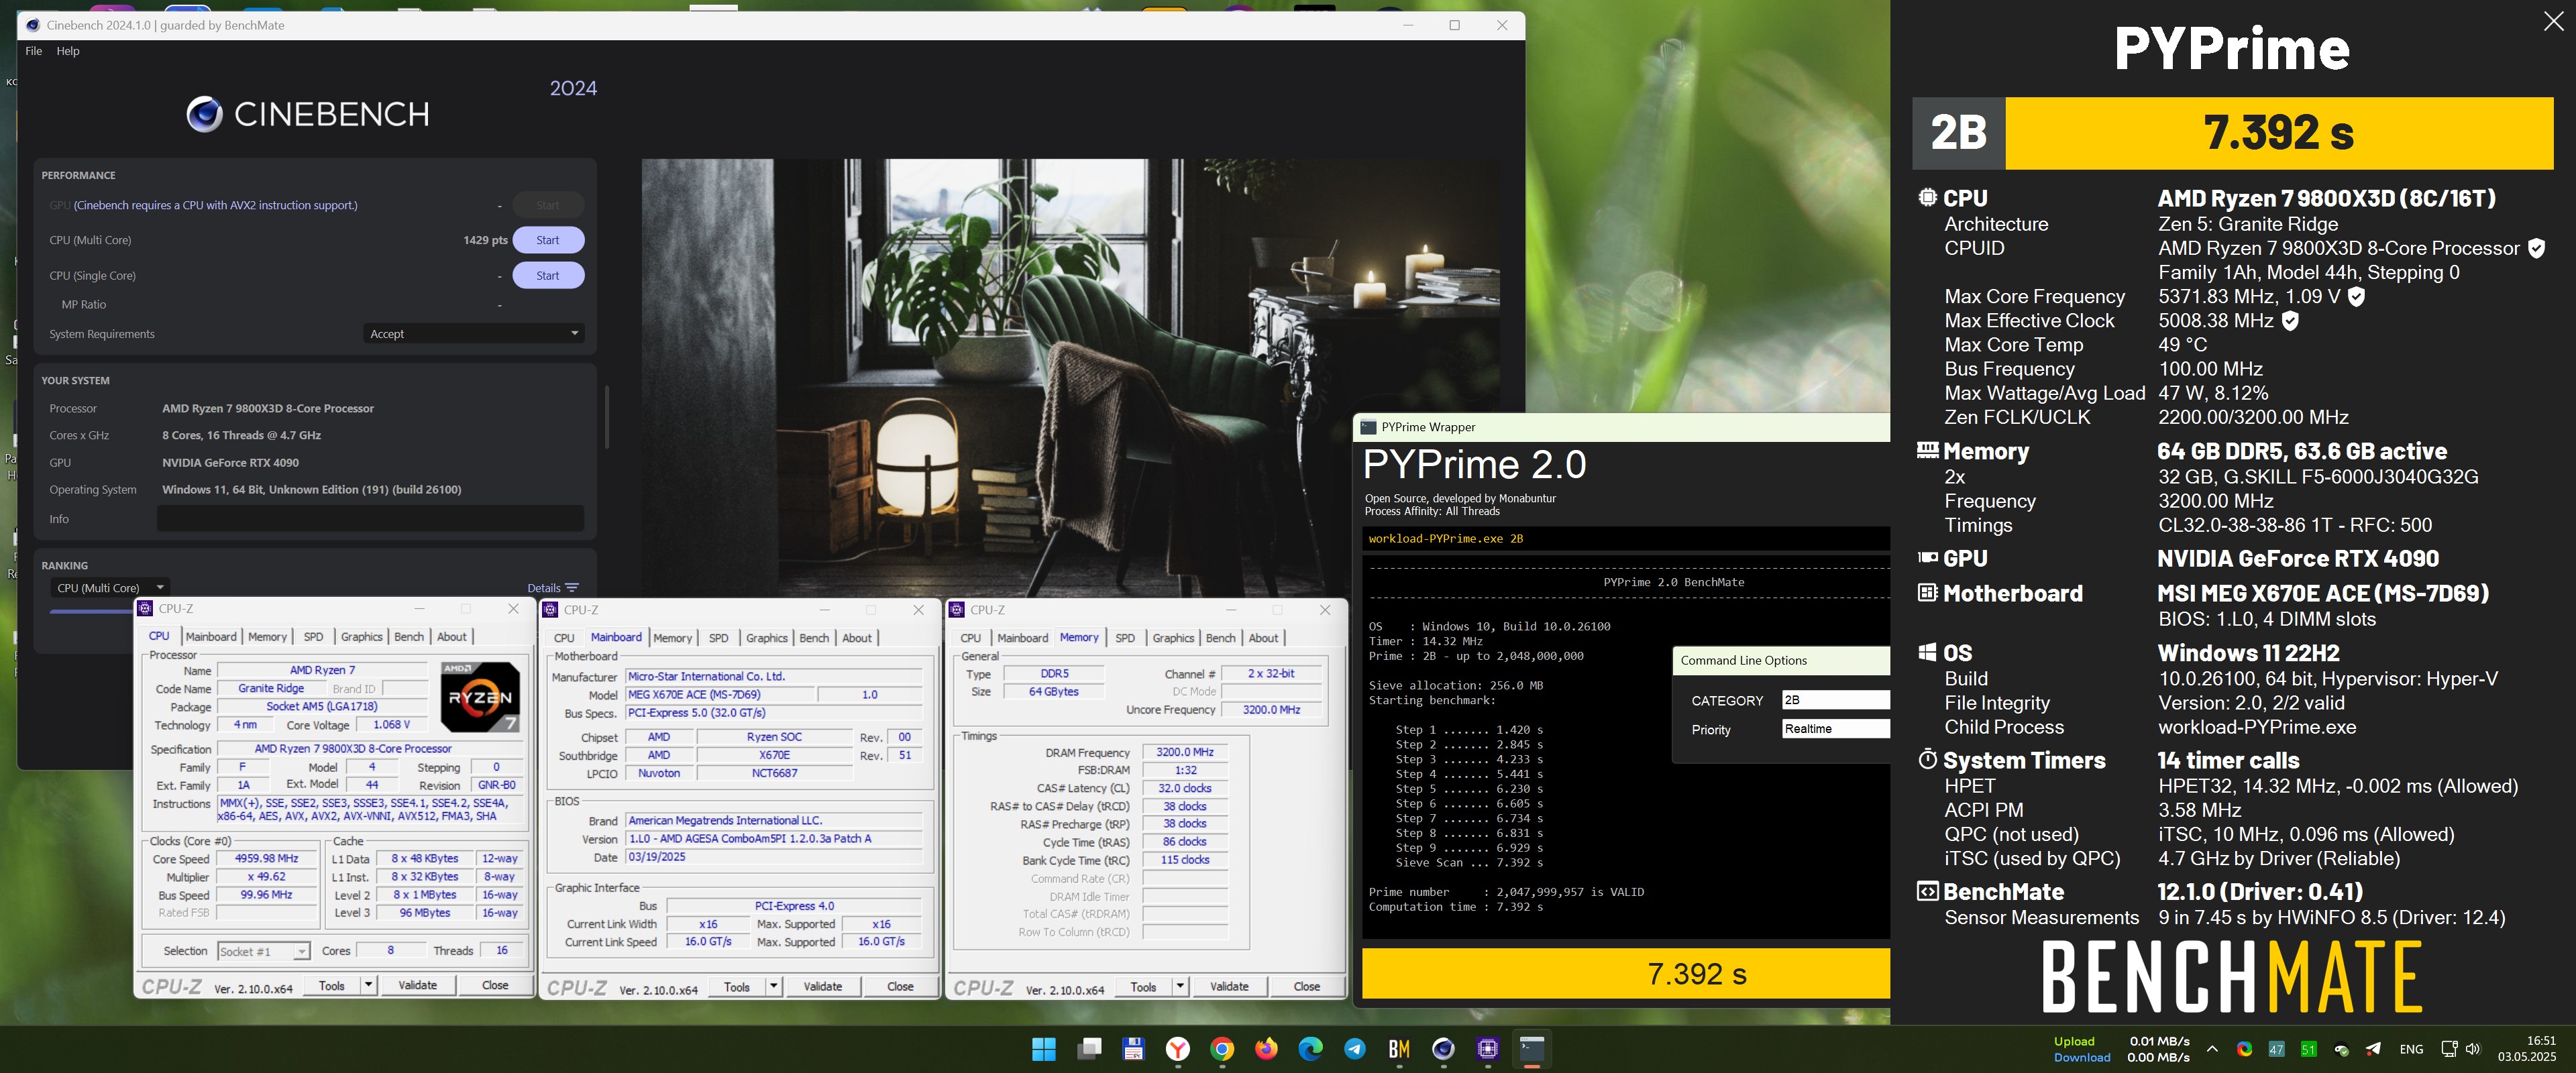Image resolution: width=2576 pixels, height=1073 pixels.
Task: Click the CPU chip icon in BenchMate
Action: [1927, 197]
